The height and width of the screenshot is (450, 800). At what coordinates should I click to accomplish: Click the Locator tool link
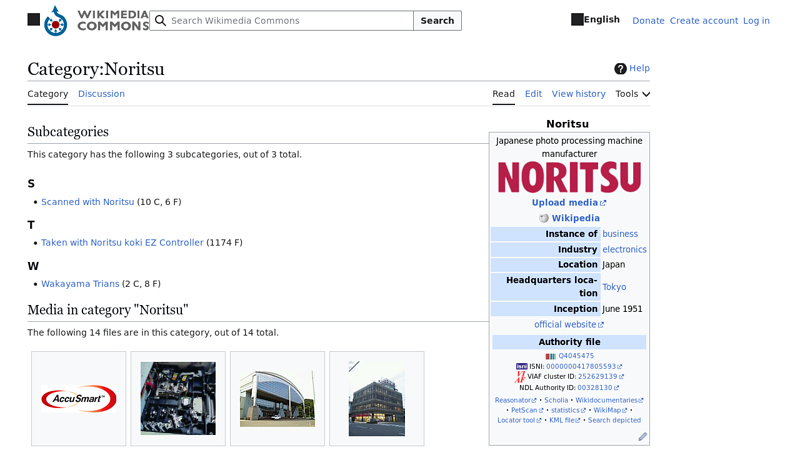tap(519, 420)
